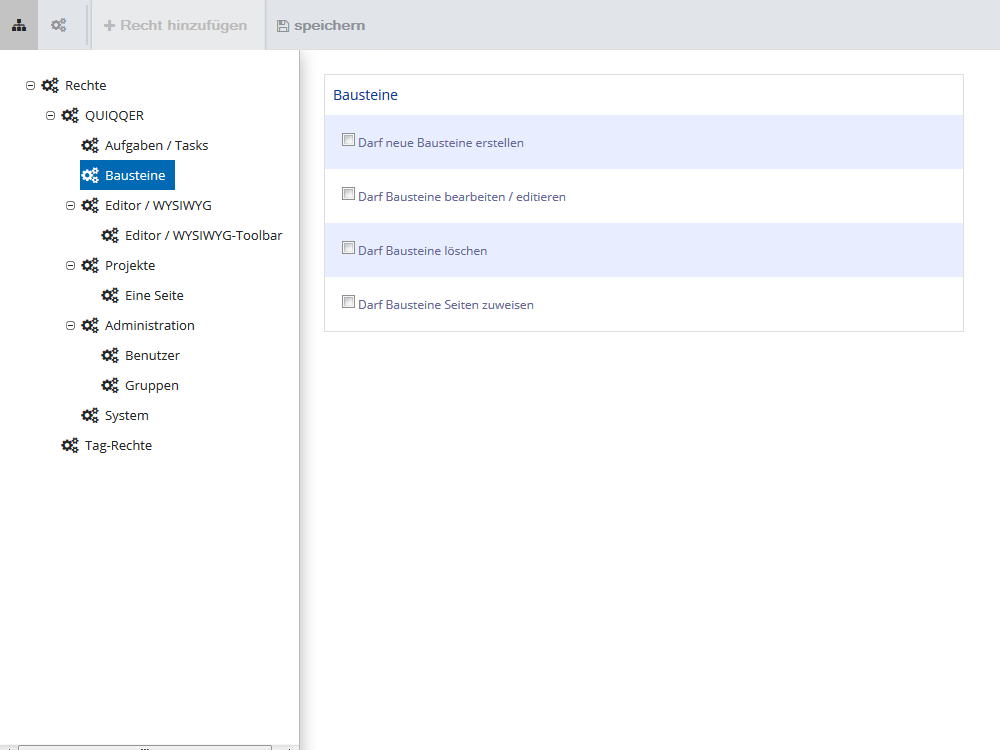
Task: Select the gear icon beside Tag-Rechte
Action: [x=70, y=445]
